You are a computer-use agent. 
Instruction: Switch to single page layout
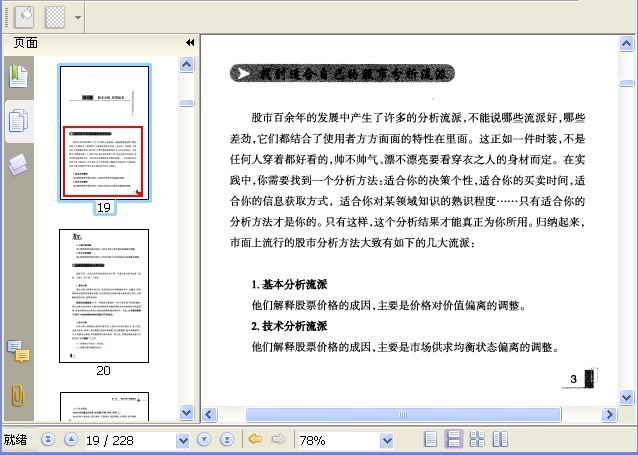pyautogui.click(x=430, y=440)
